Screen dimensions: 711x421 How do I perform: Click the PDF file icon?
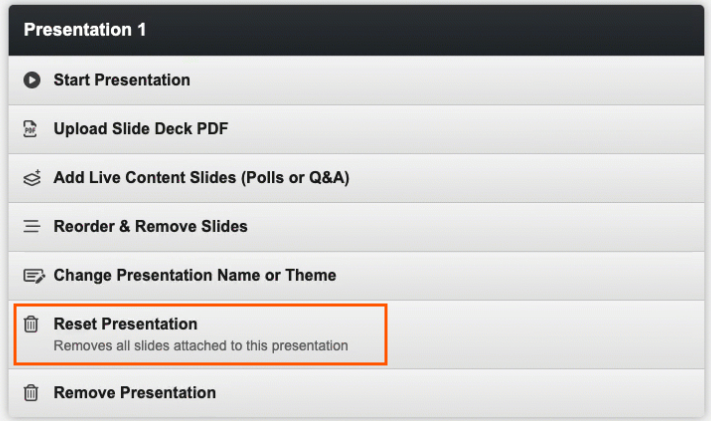tap(32, 129)
